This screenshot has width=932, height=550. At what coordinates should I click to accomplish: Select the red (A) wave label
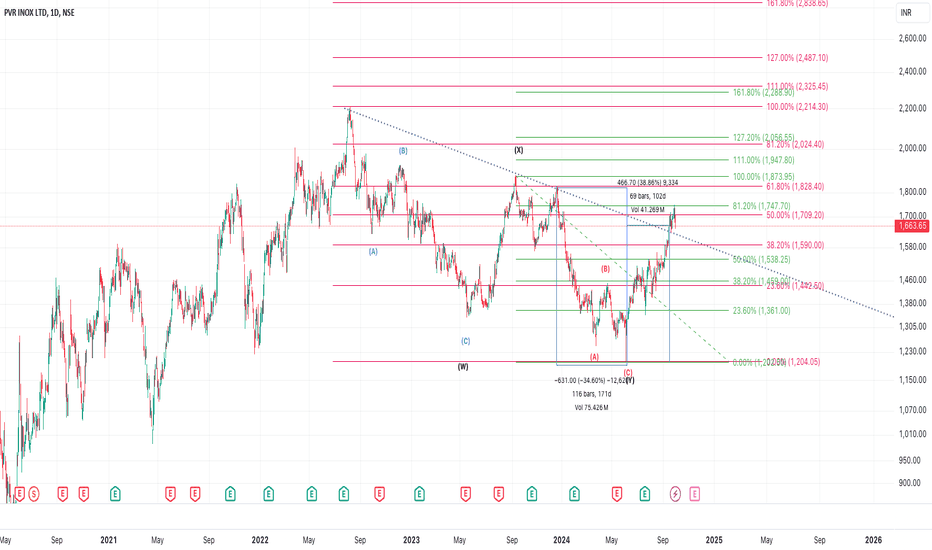[594, 357]
